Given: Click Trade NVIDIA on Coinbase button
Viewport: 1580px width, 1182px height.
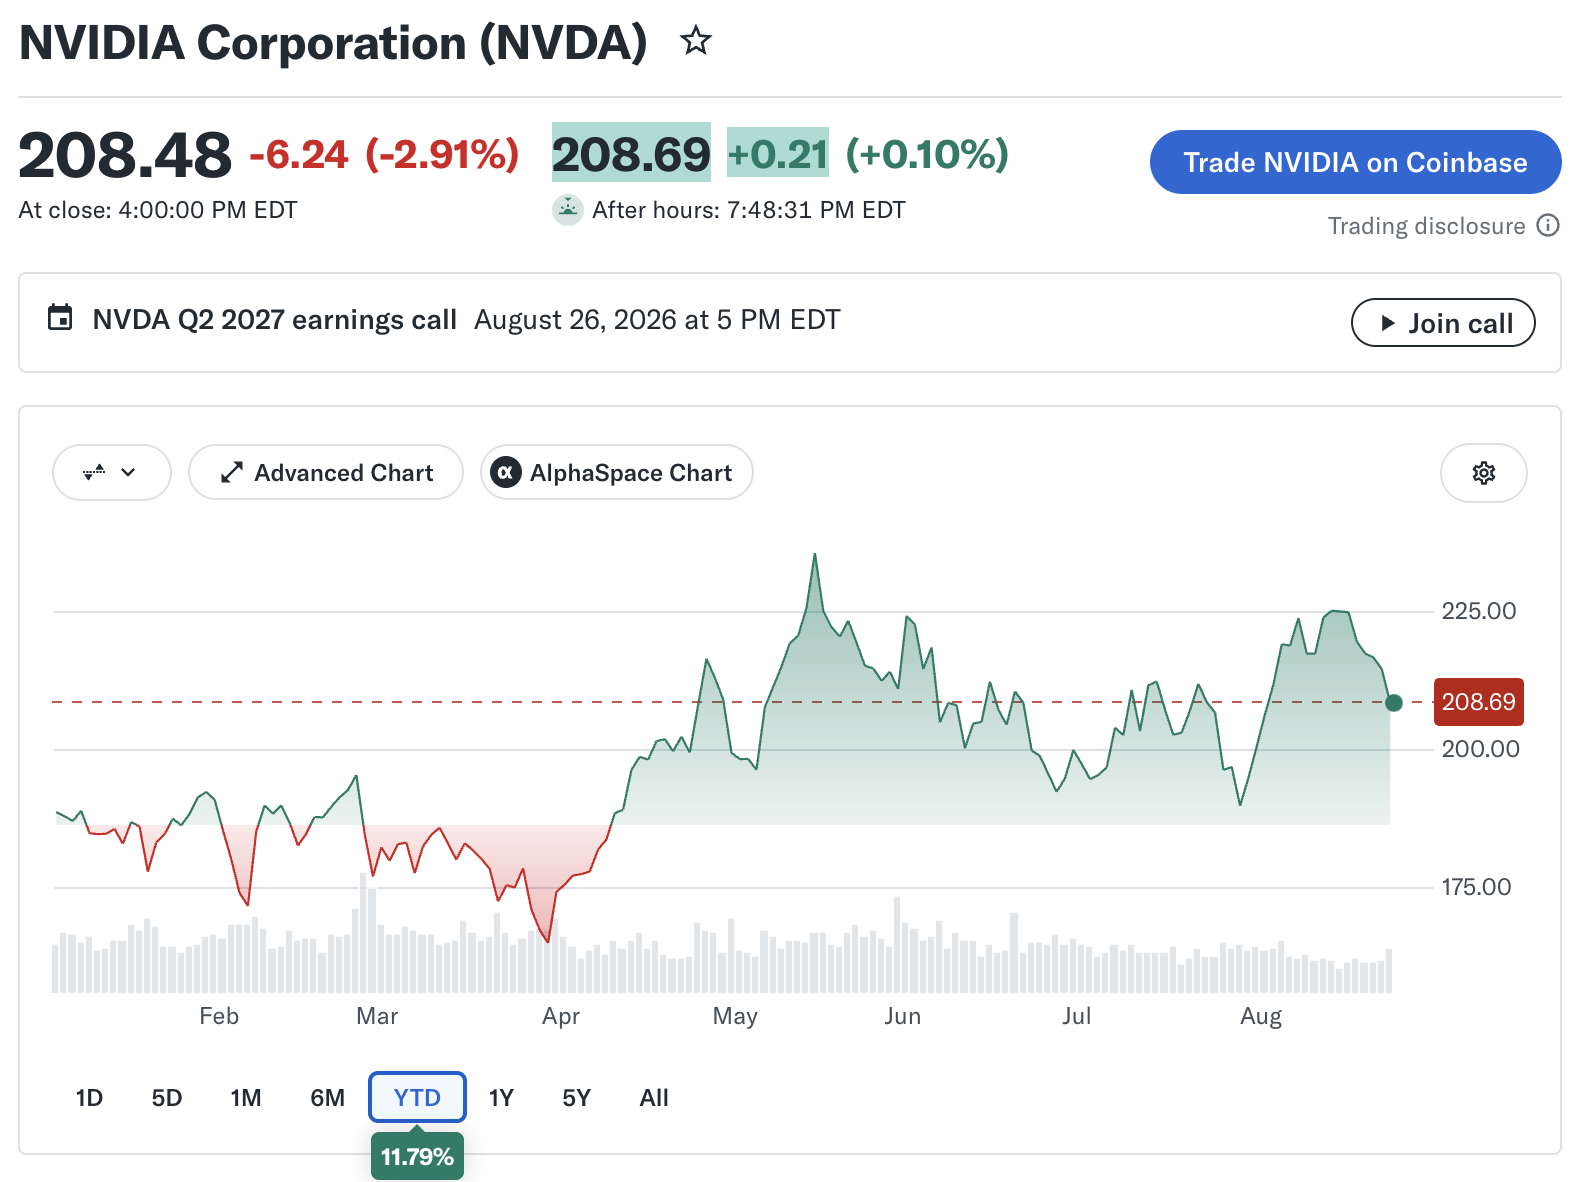Looking at the screenshot, I should click(1356, 162).
